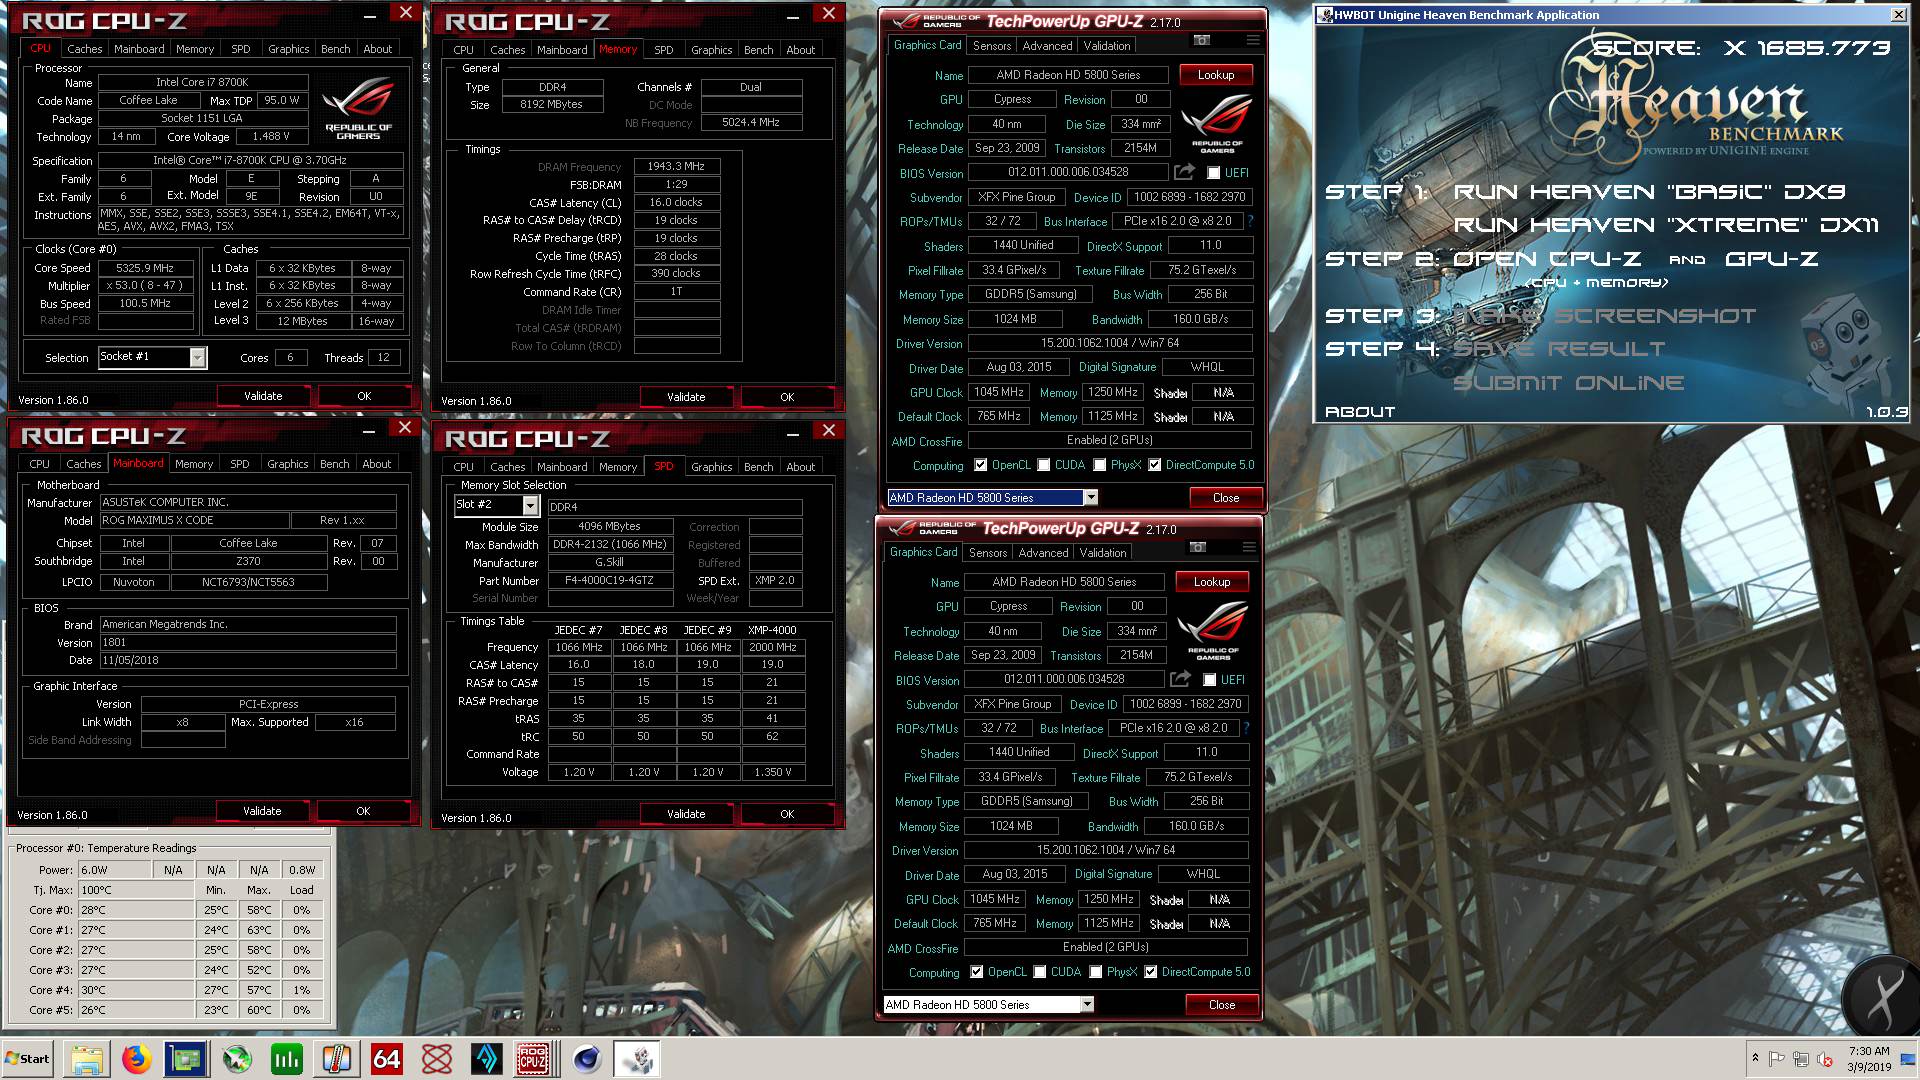The image size is (1920, 1080).
Task: Select Caches tab in CPU-Z Memory window
Action: 507,50
